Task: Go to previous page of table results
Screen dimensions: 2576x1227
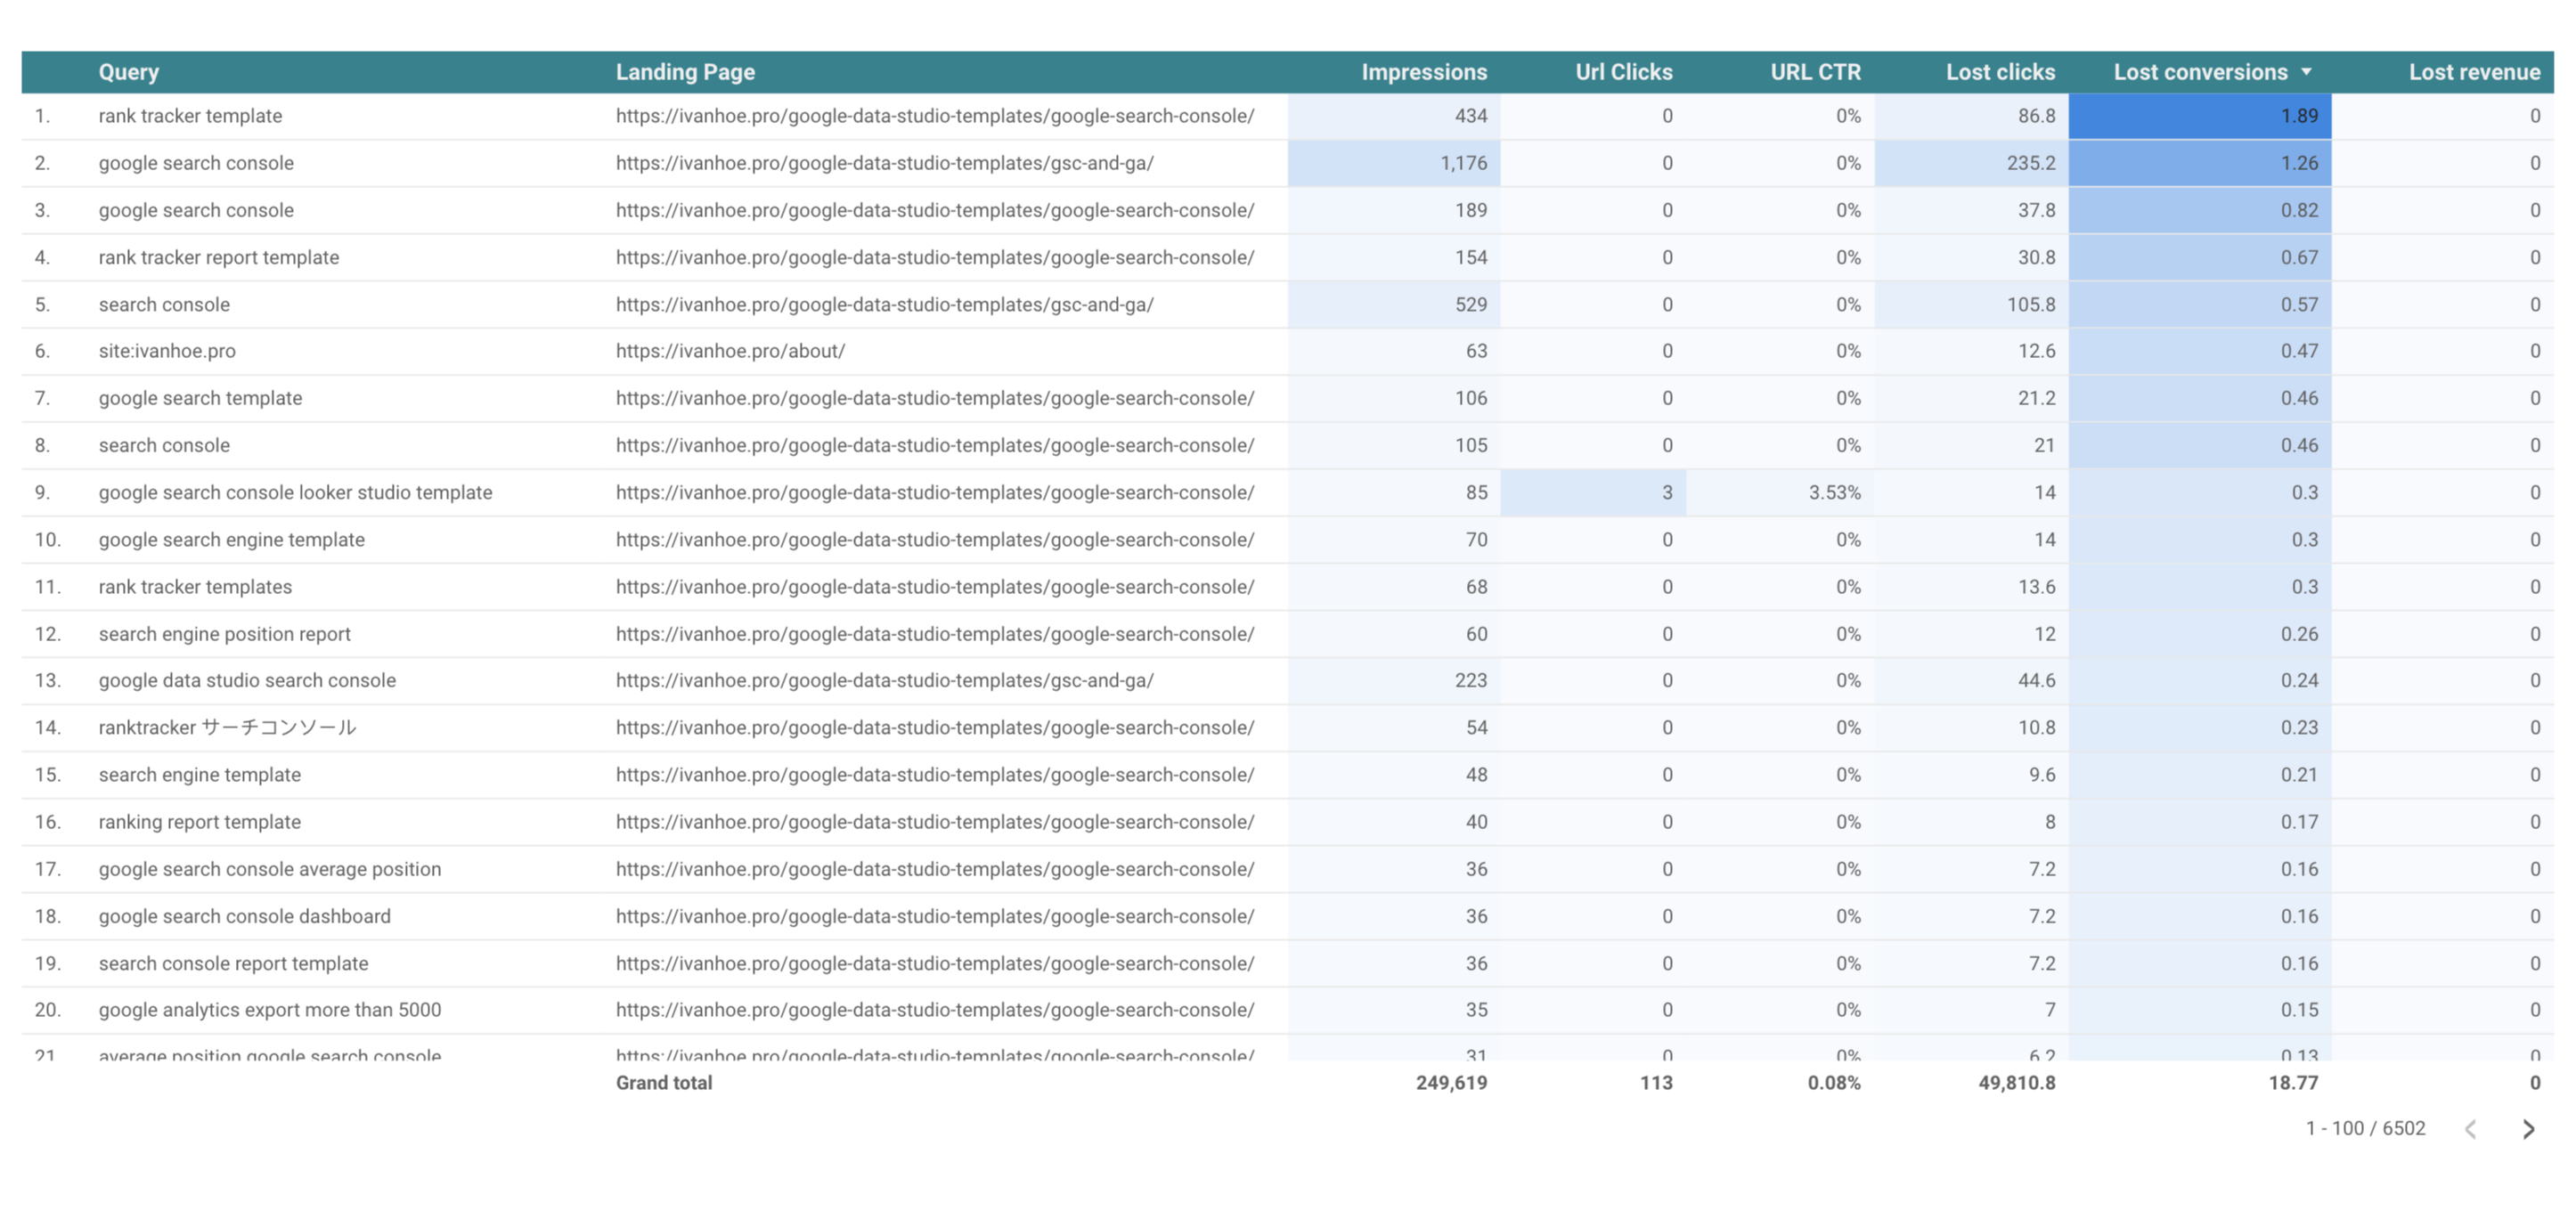Action: [x=2471, y=1129]
